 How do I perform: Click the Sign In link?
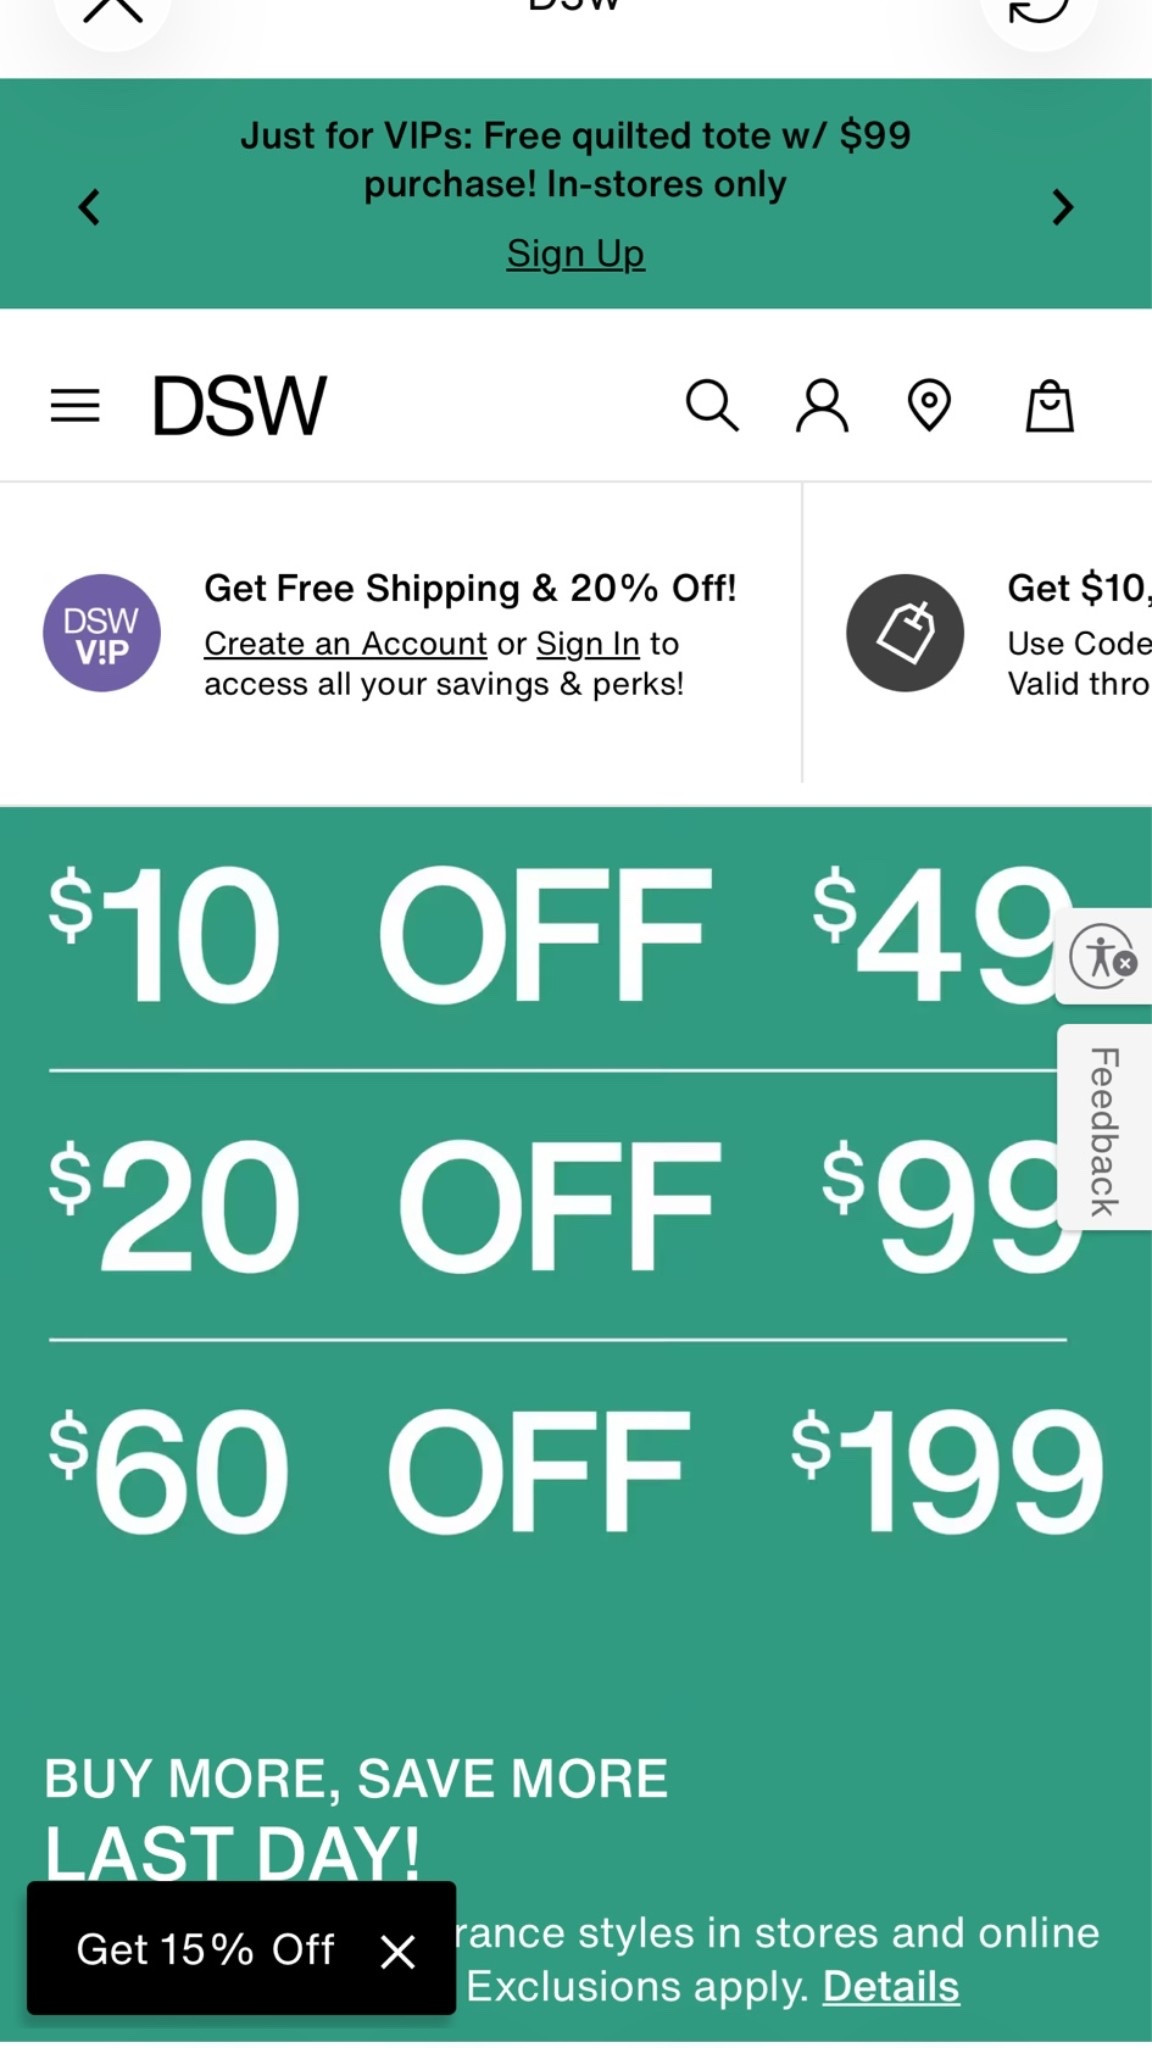[588, 644]
